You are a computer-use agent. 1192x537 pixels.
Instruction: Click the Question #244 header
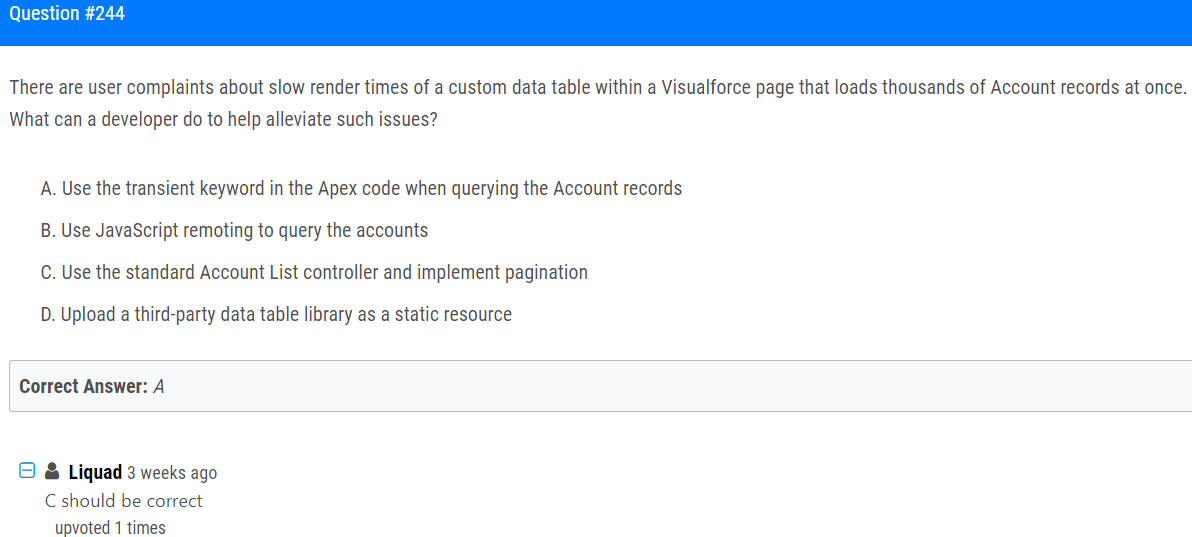pyautogui.click(x=67, y=14)
